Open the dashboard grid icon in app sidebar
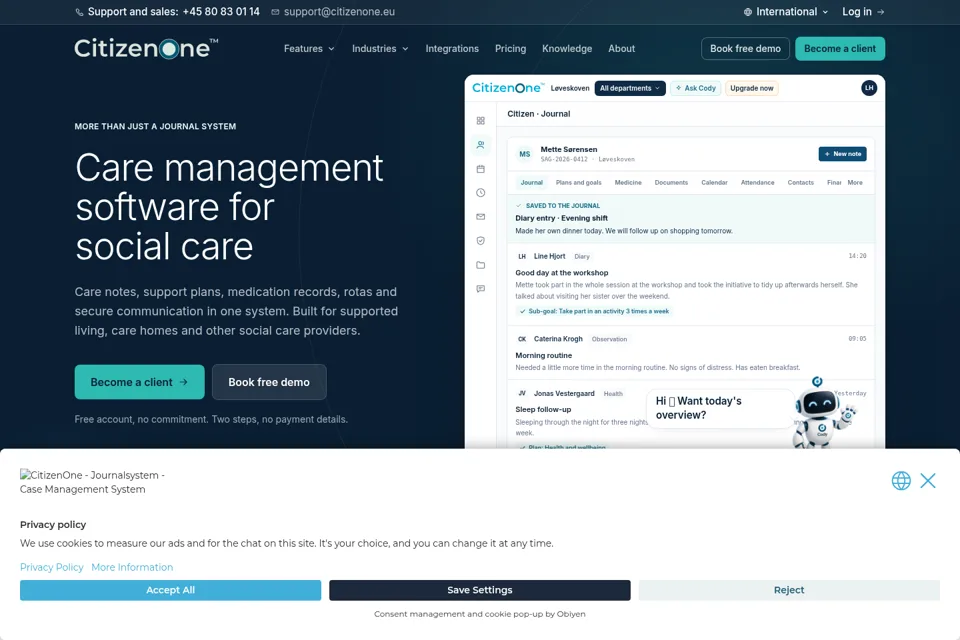960x640 pixels. pyautogui.click(x=481, y=121)
